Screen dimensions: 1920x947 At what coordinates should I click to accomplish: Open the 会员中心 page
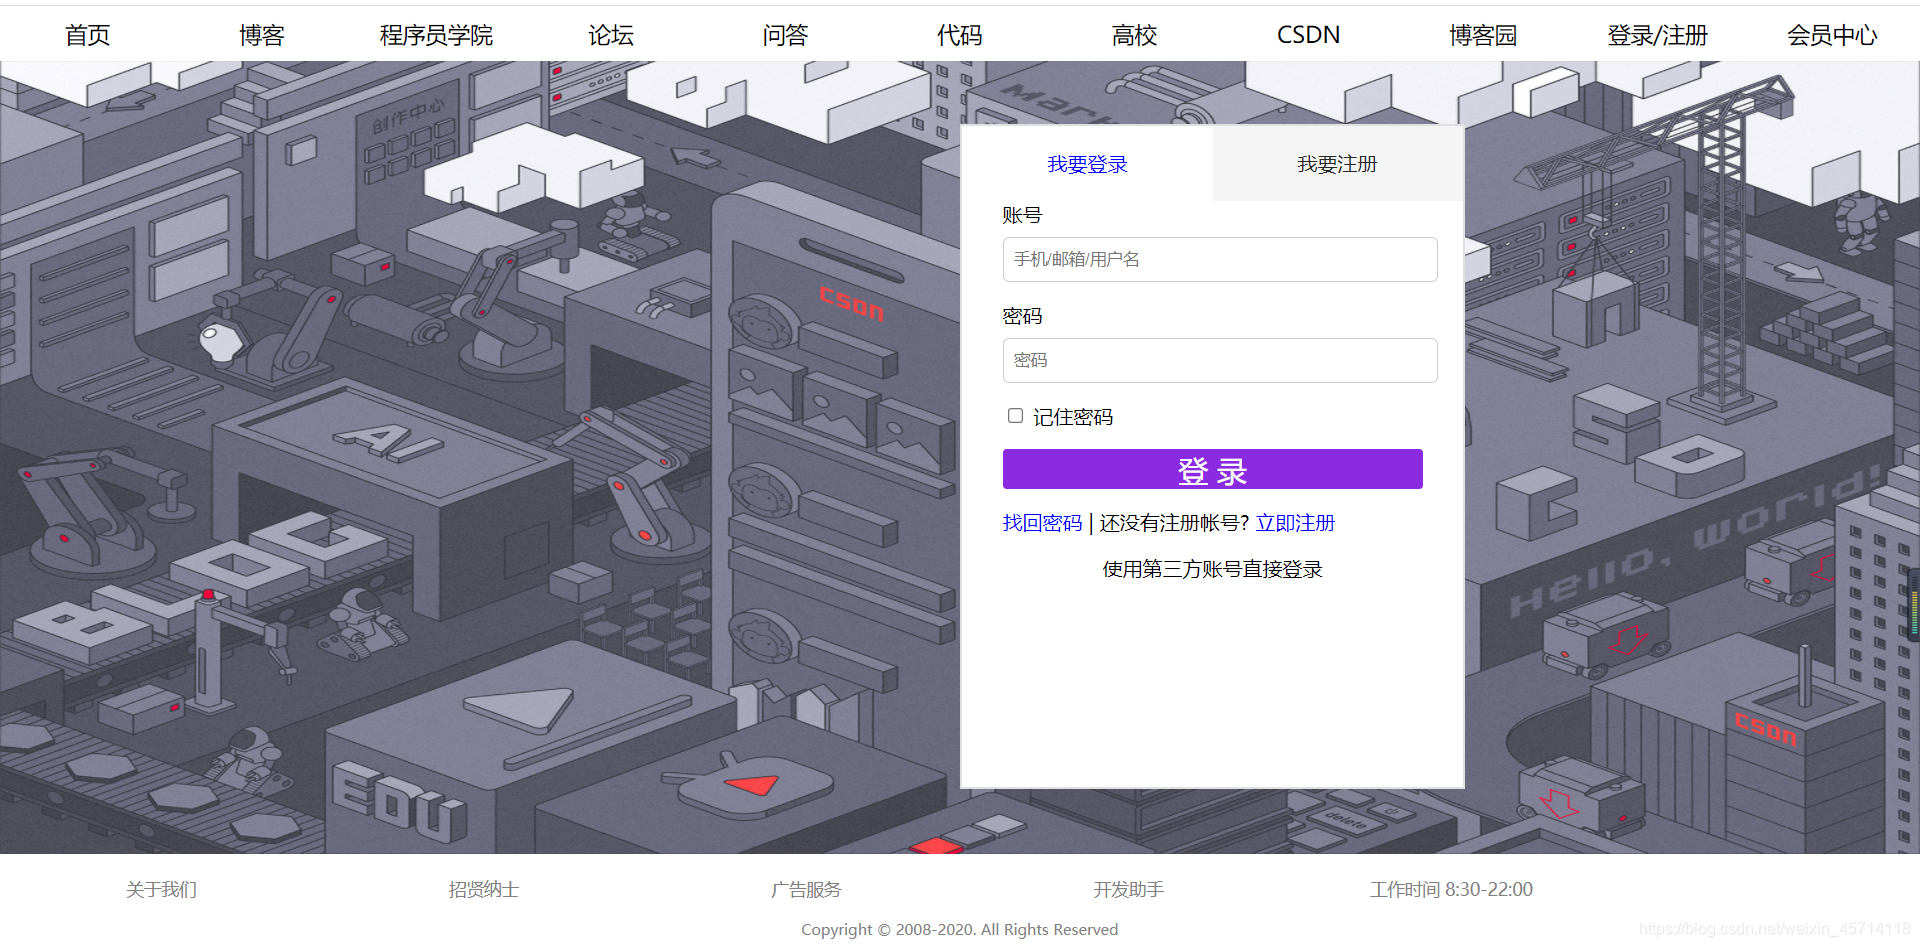click(1831, 34)
